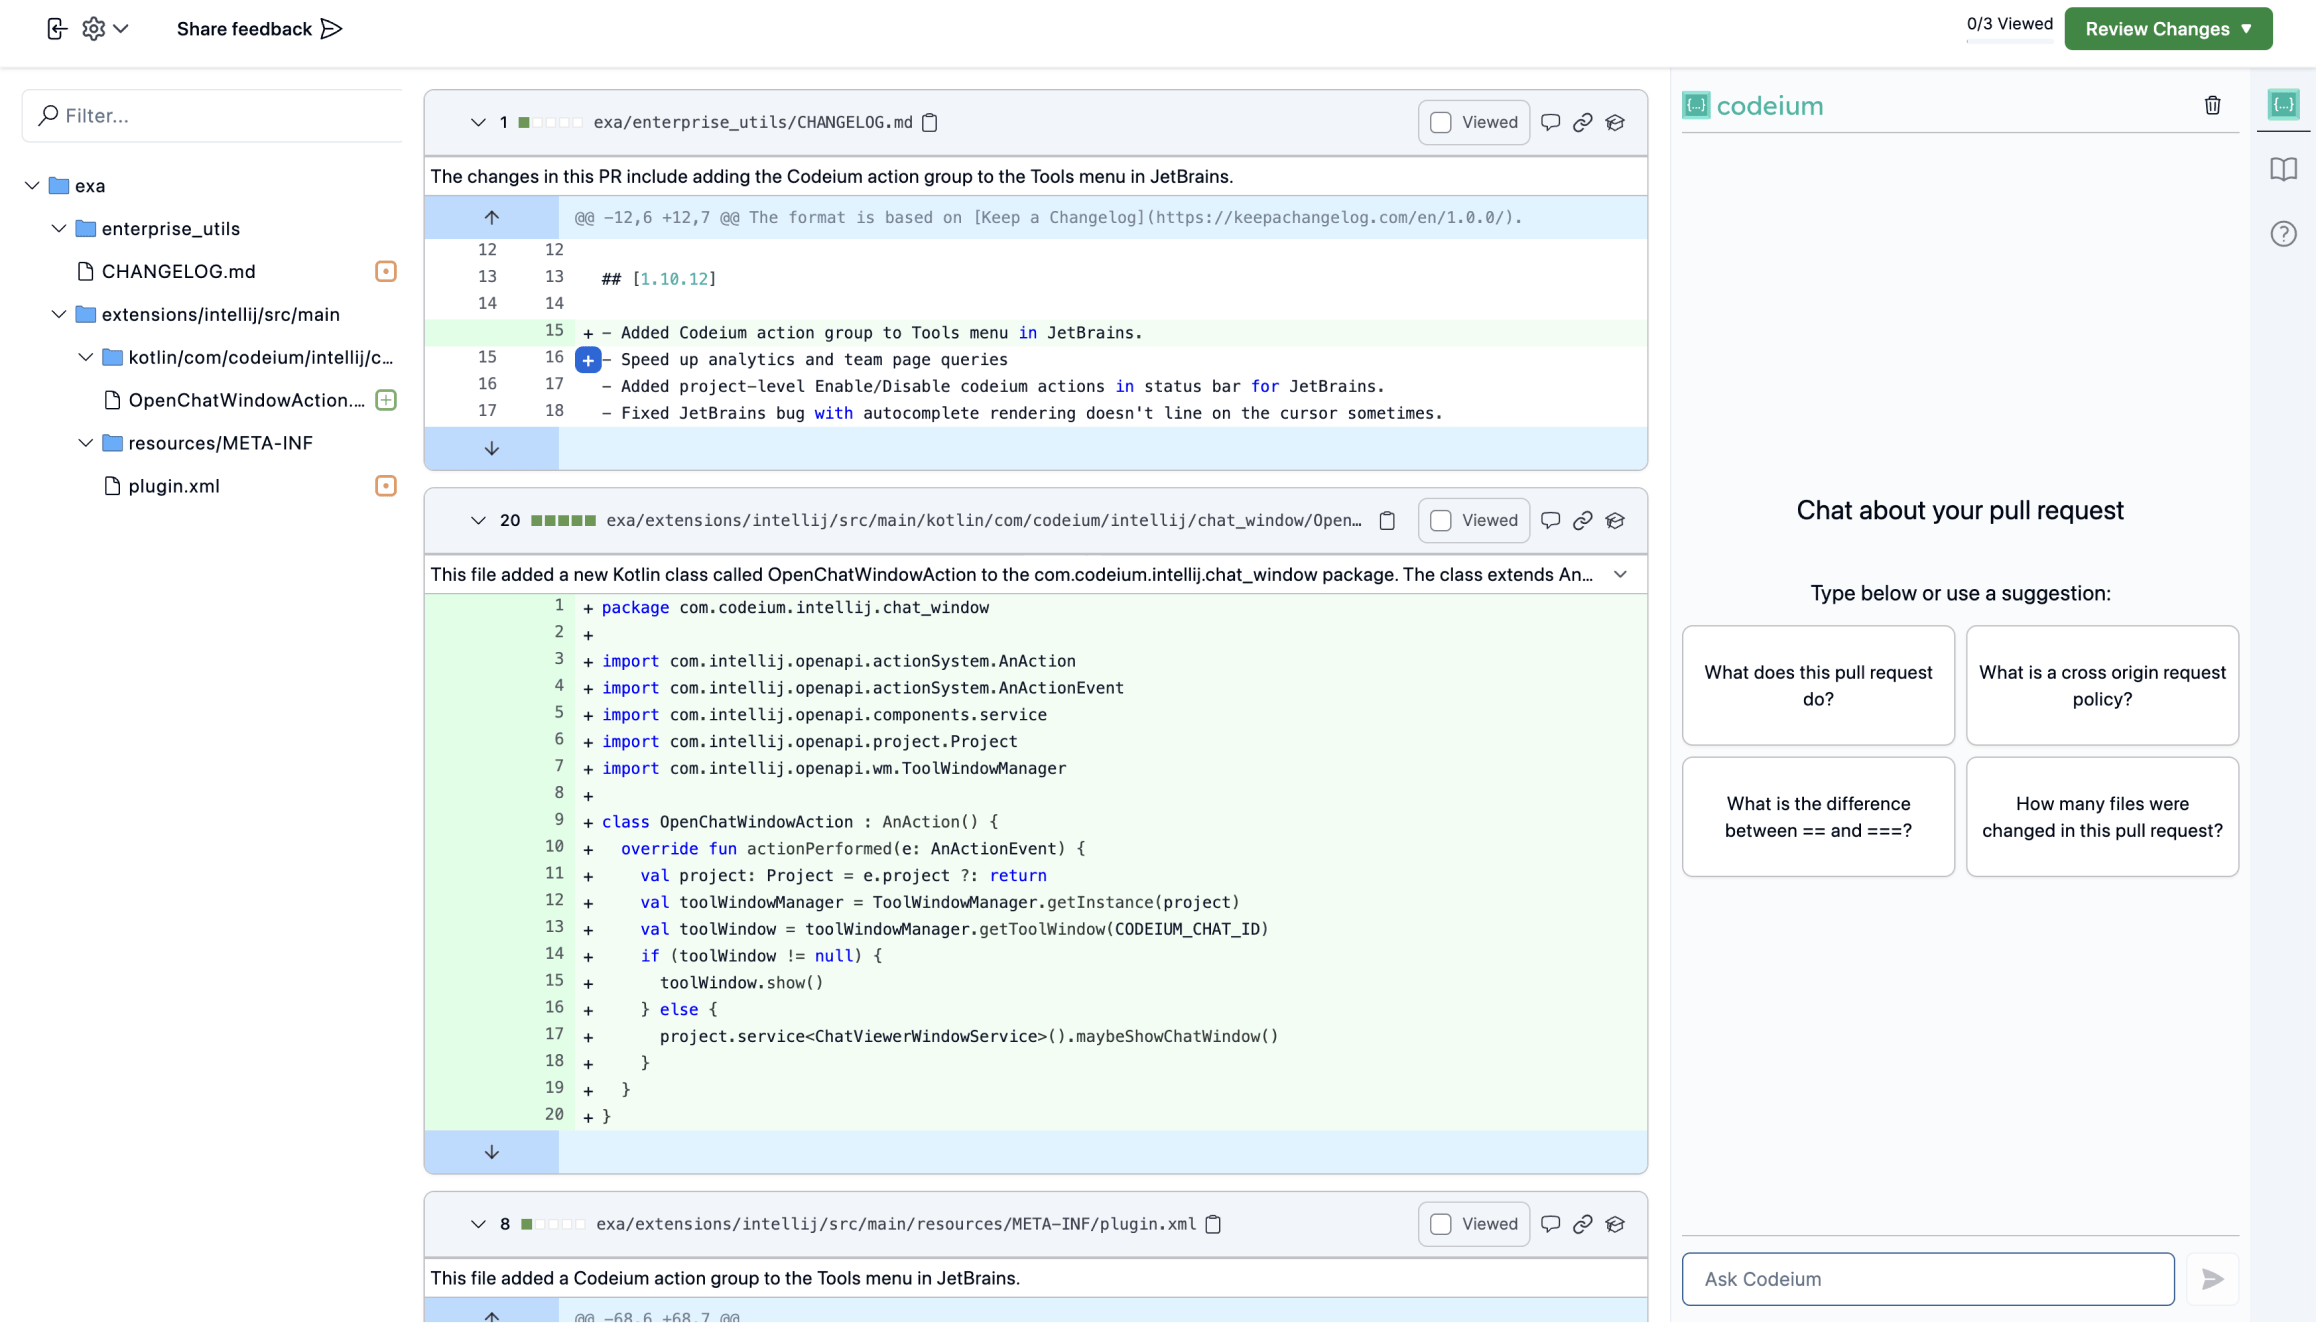The height and width of the screenshot is (1328, 2316).
Task: Collapse the plugin.xml diff section
Action: pyautogui.click(x=478, y=1225)
